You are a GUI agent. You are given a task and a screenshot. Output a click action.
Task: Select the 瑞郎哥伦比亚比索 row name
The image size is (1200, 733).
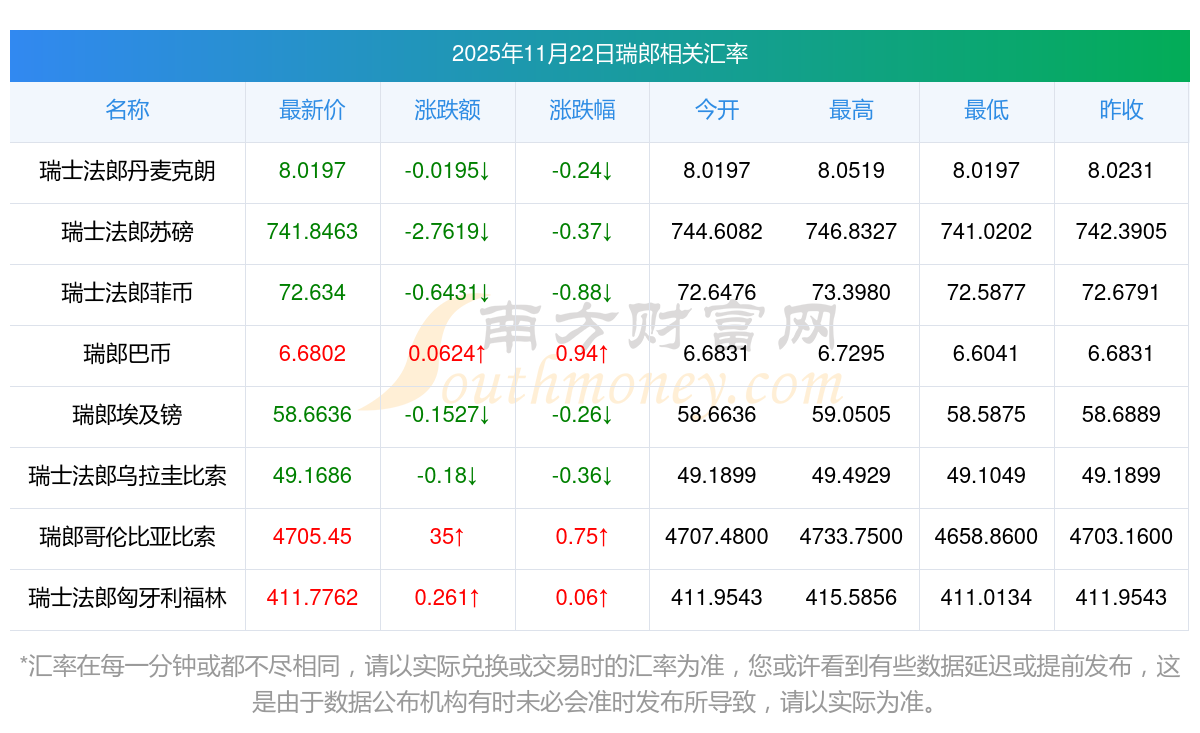[127, 537]
